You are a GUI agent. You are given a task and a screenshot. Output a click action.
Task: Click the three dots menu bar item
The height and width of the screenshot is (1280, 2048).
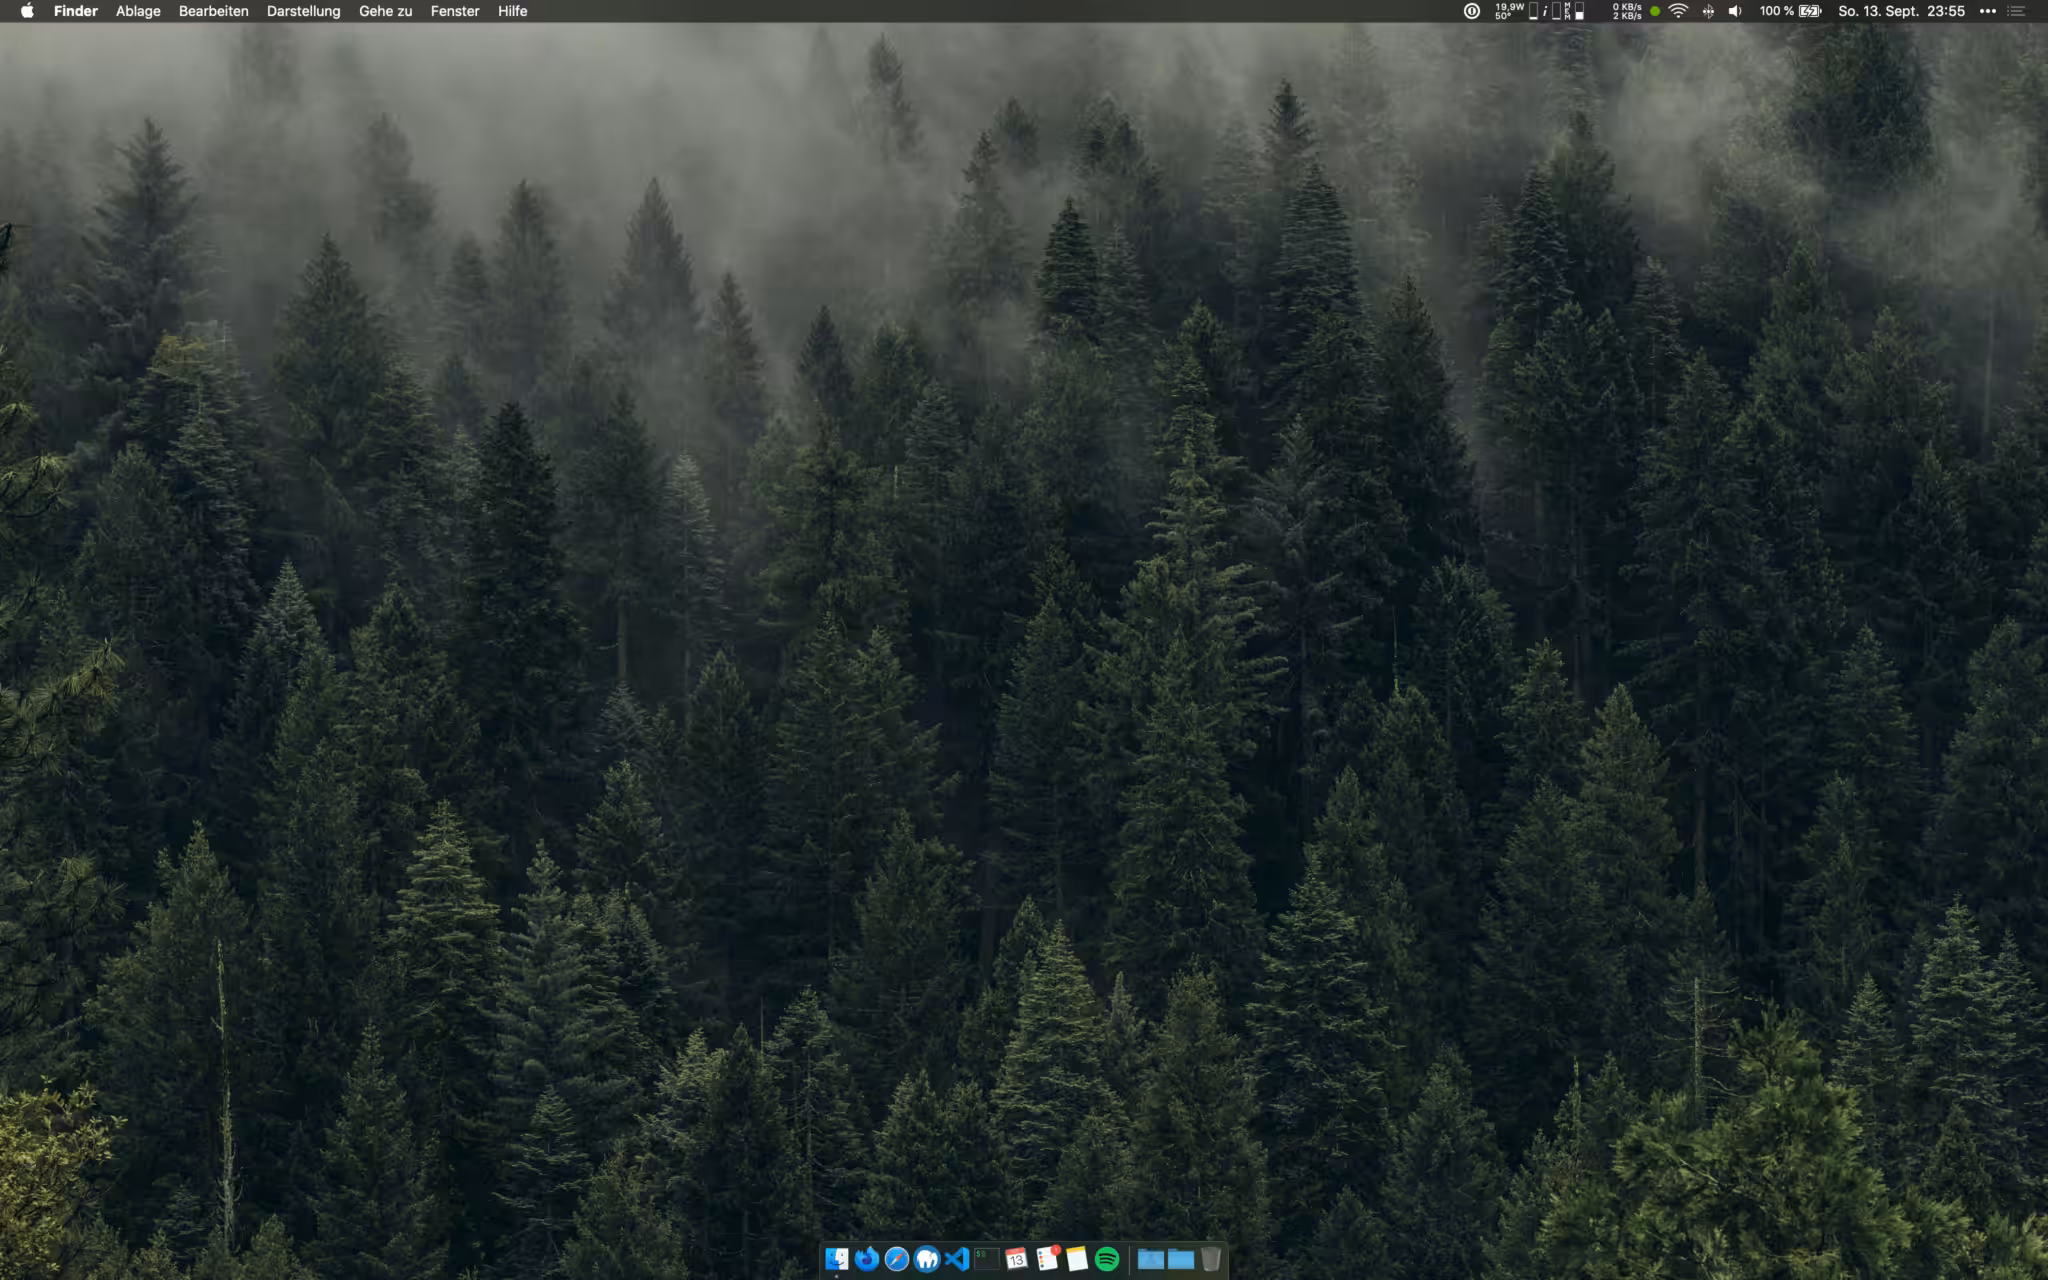[1988, 11]
